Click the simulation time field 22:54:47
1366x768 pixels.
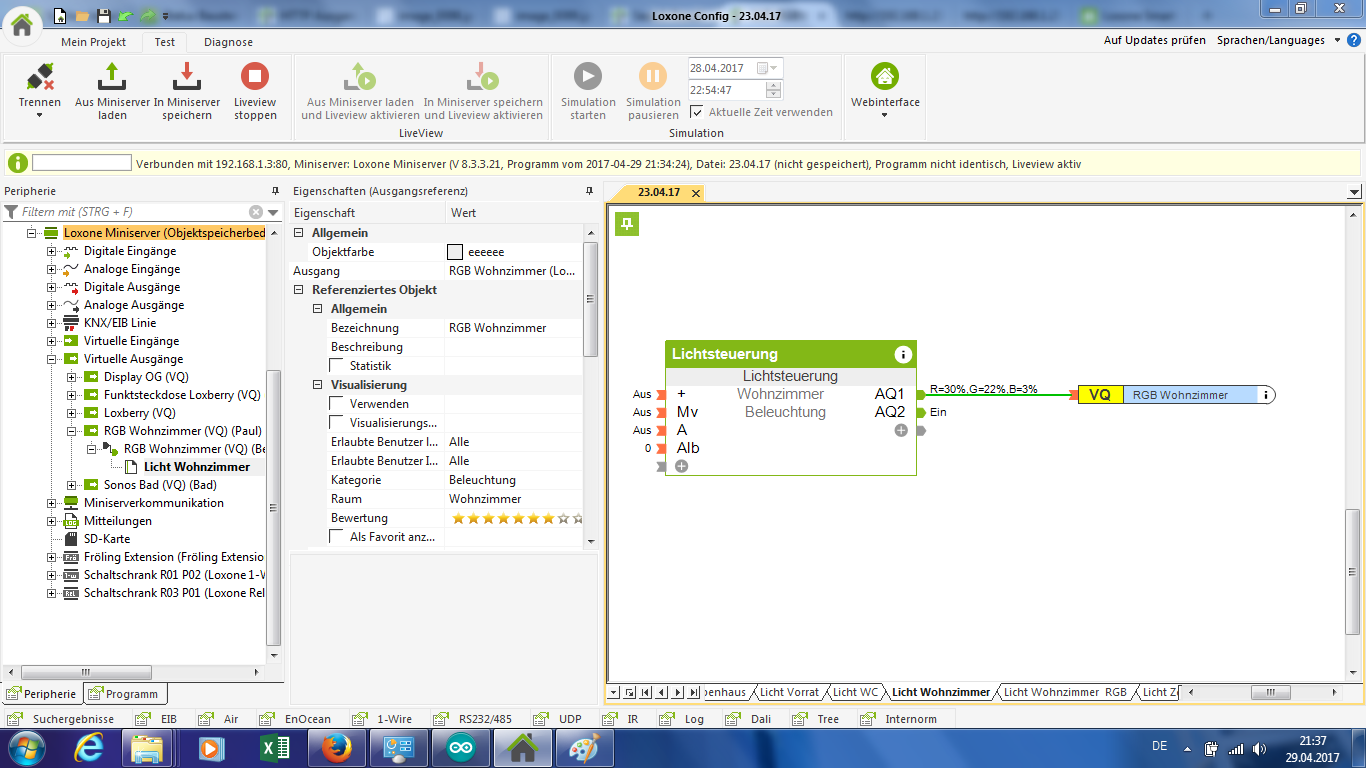pos(727,90)
